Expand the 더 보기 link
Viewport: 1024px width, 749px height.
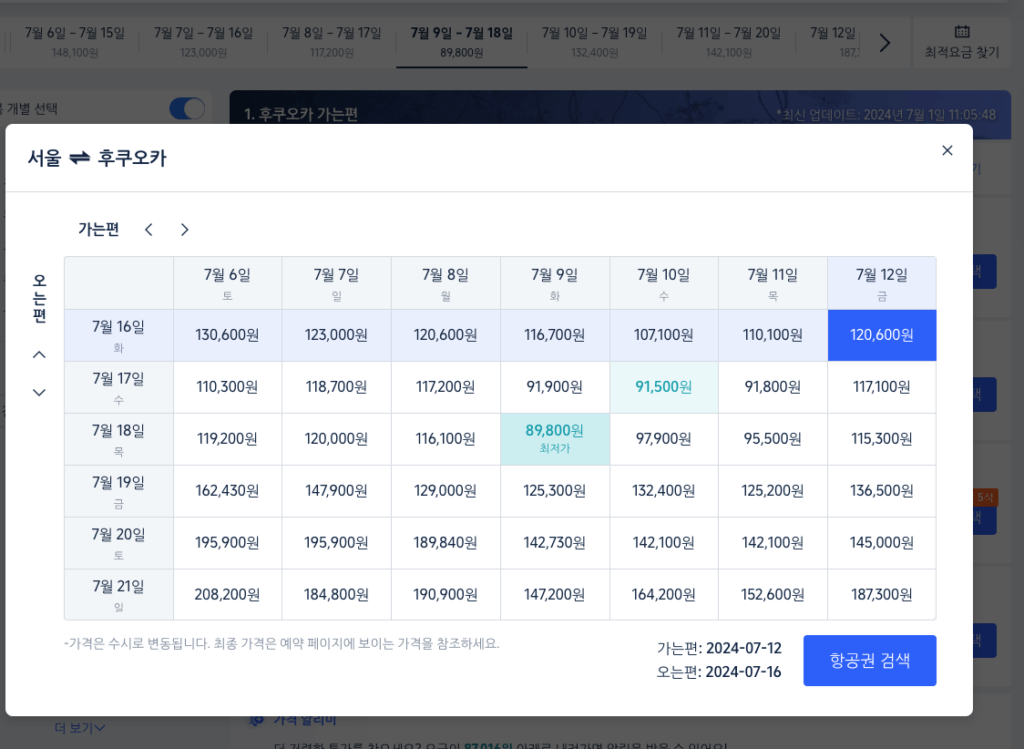80,727
